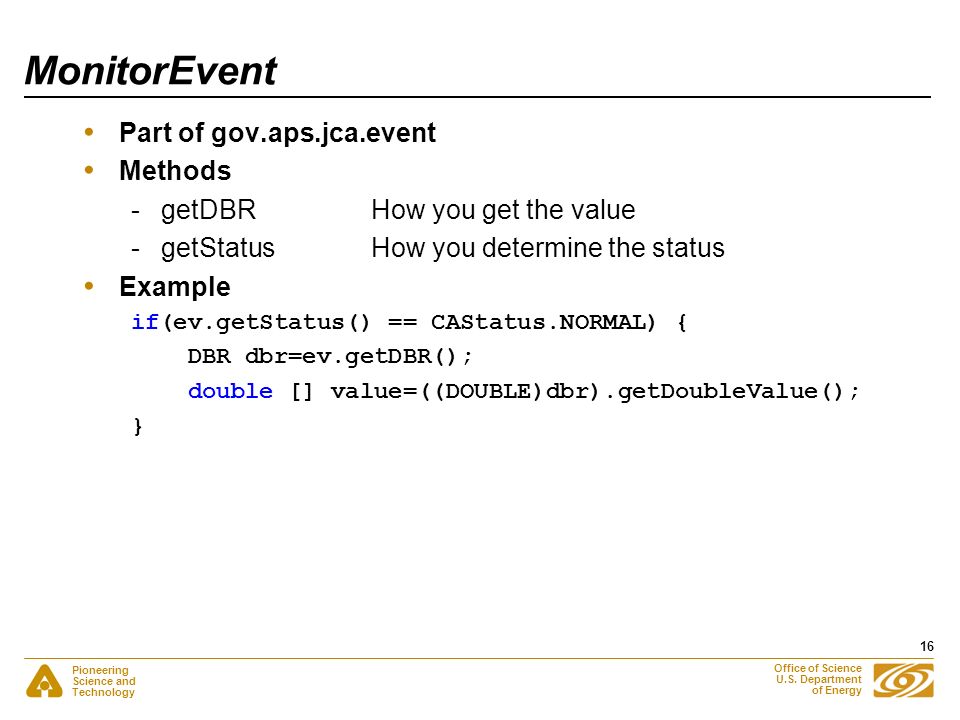Click the 'Methods' bullet heading
The width and height of the screenshot is (960, 720).
175,171
